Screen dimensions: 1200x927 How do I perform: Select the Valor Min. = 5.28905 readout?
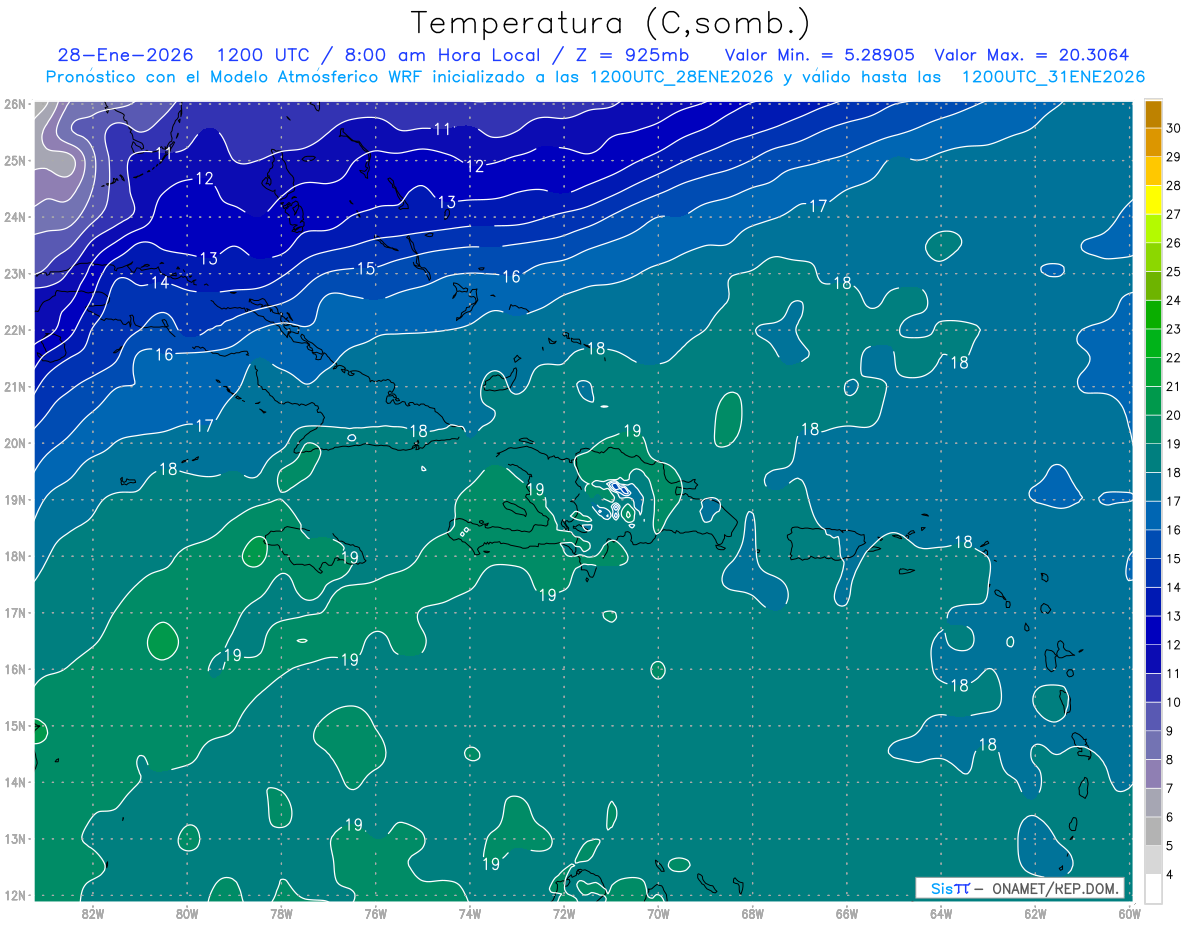pos(819,55)
